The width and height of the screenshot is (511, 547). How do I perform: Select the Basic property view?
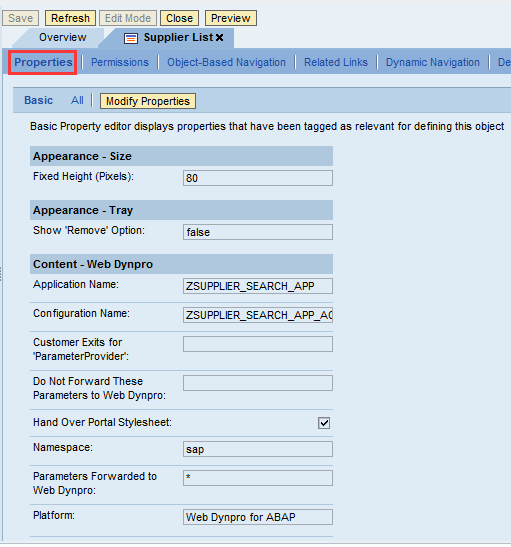pos(38,100)
